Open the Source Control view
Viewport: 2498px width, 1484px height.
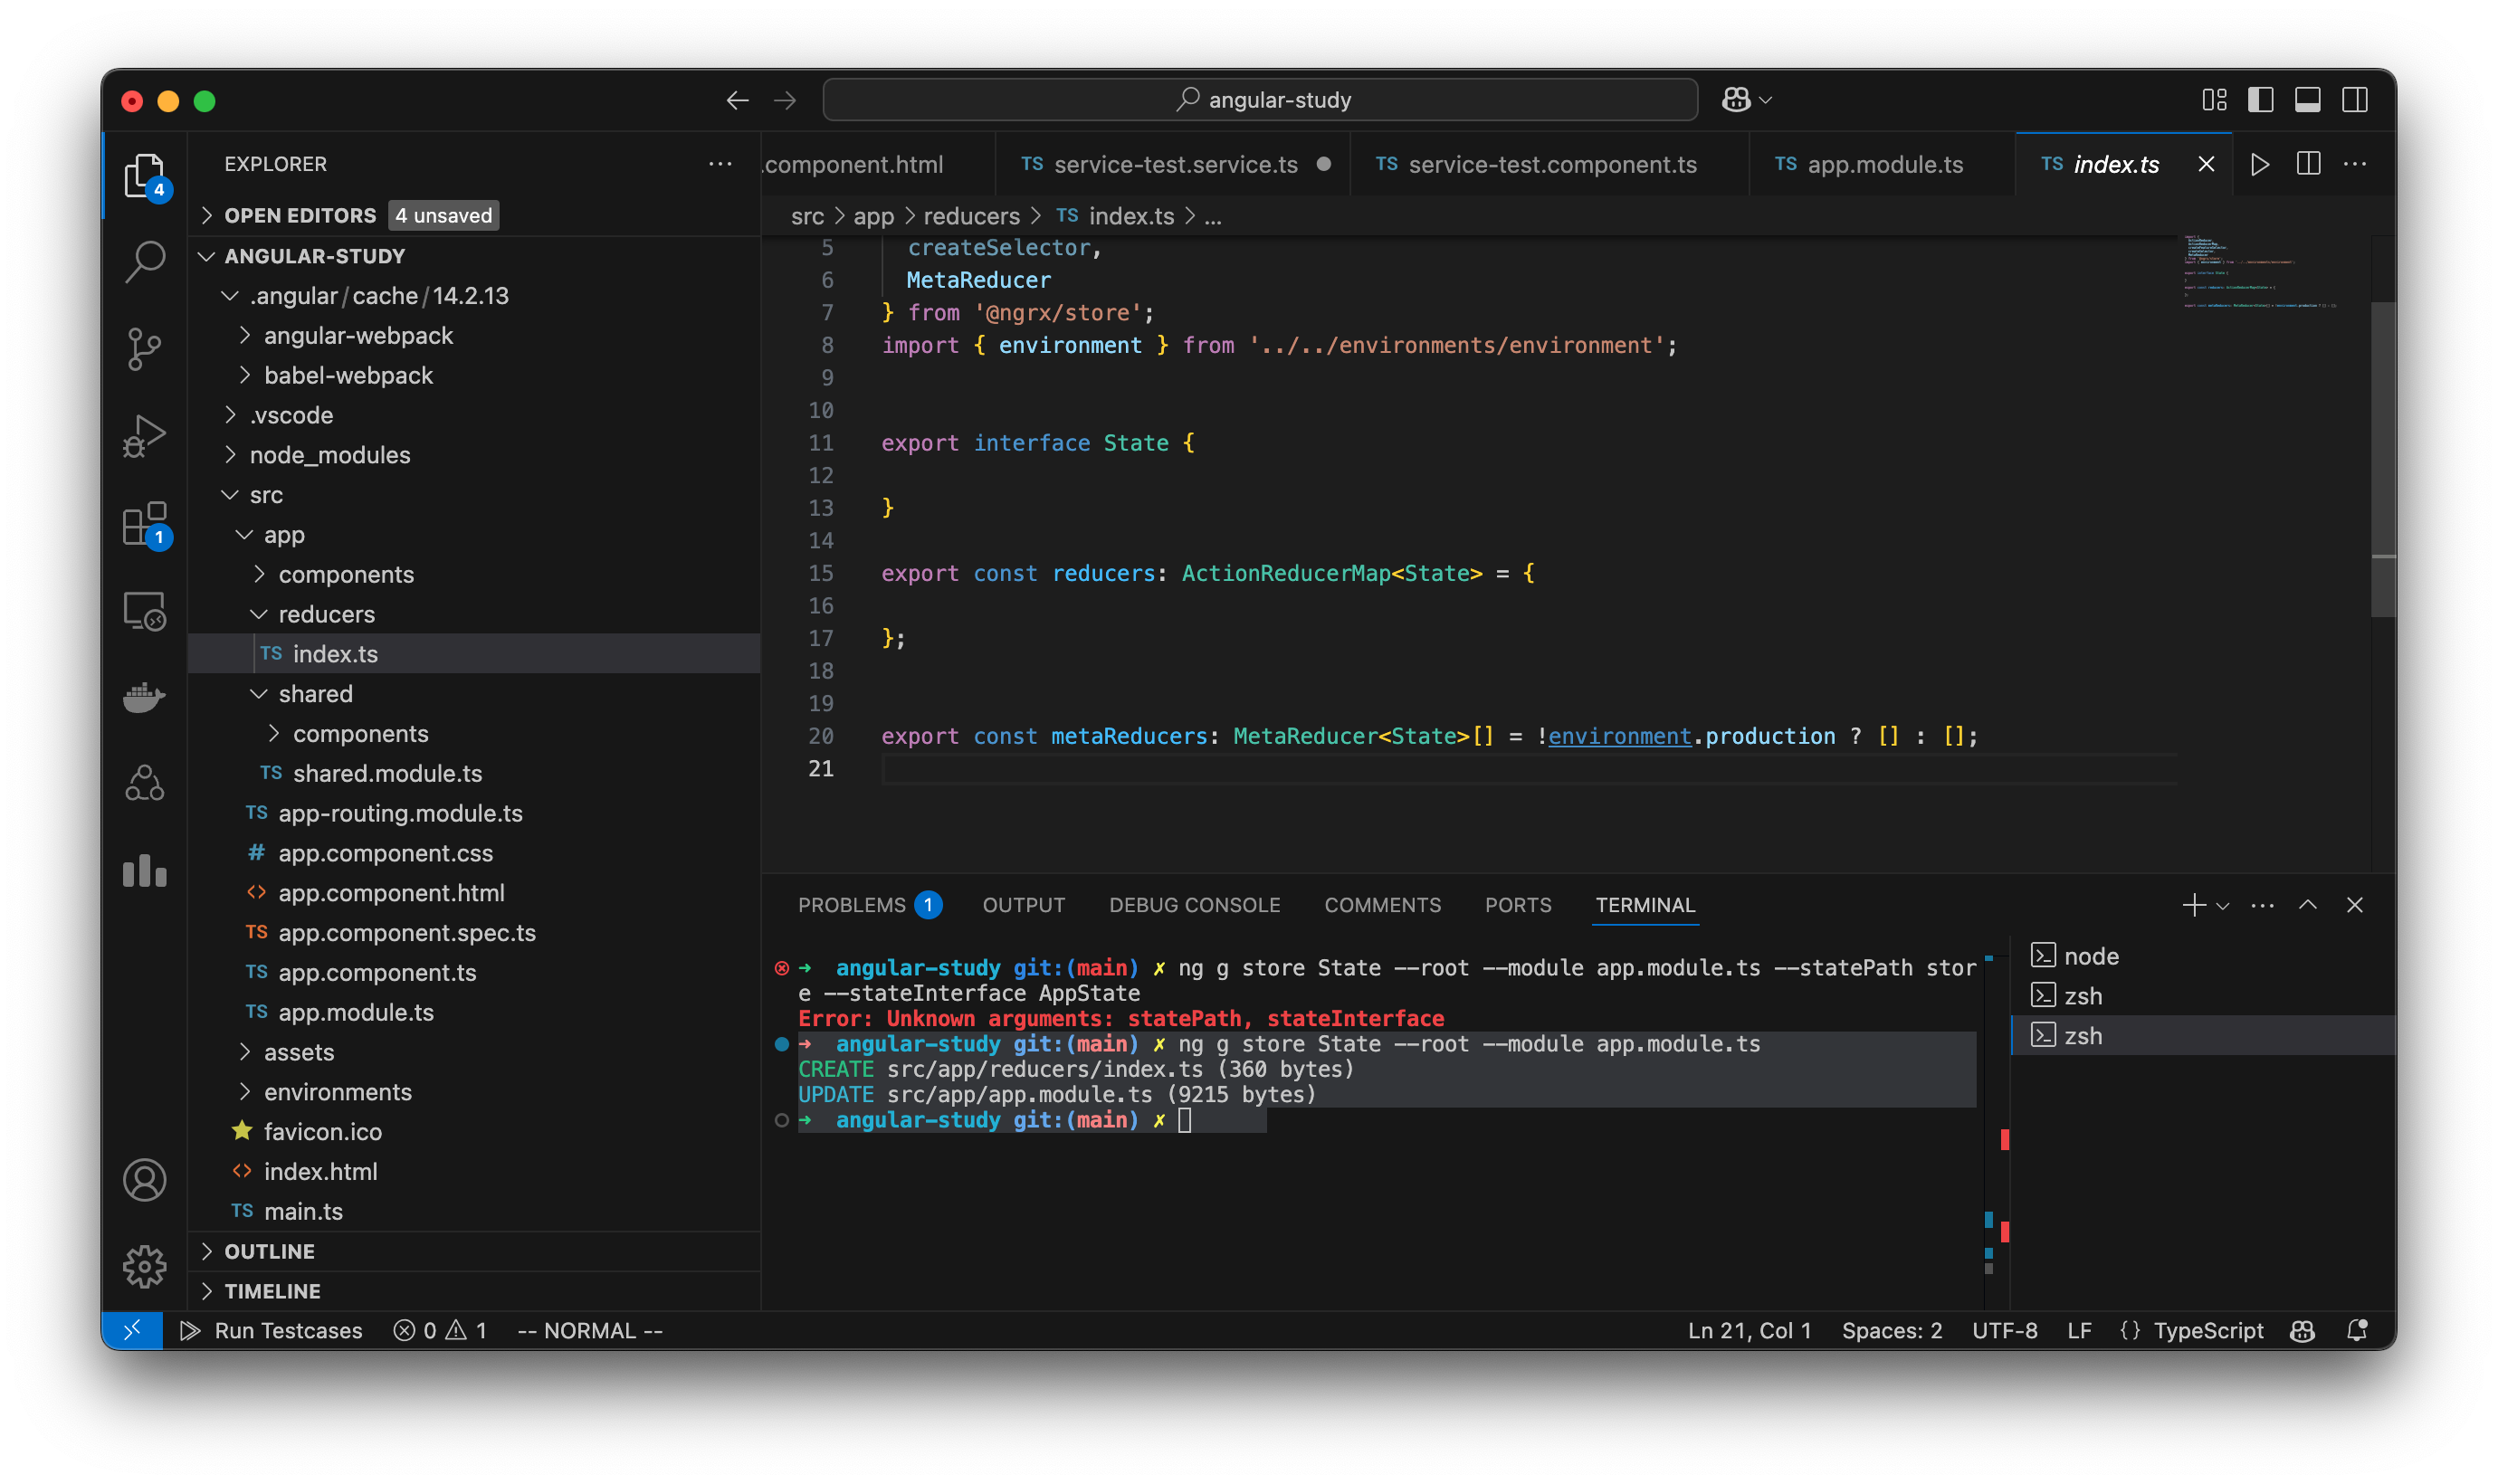[144, 347]
